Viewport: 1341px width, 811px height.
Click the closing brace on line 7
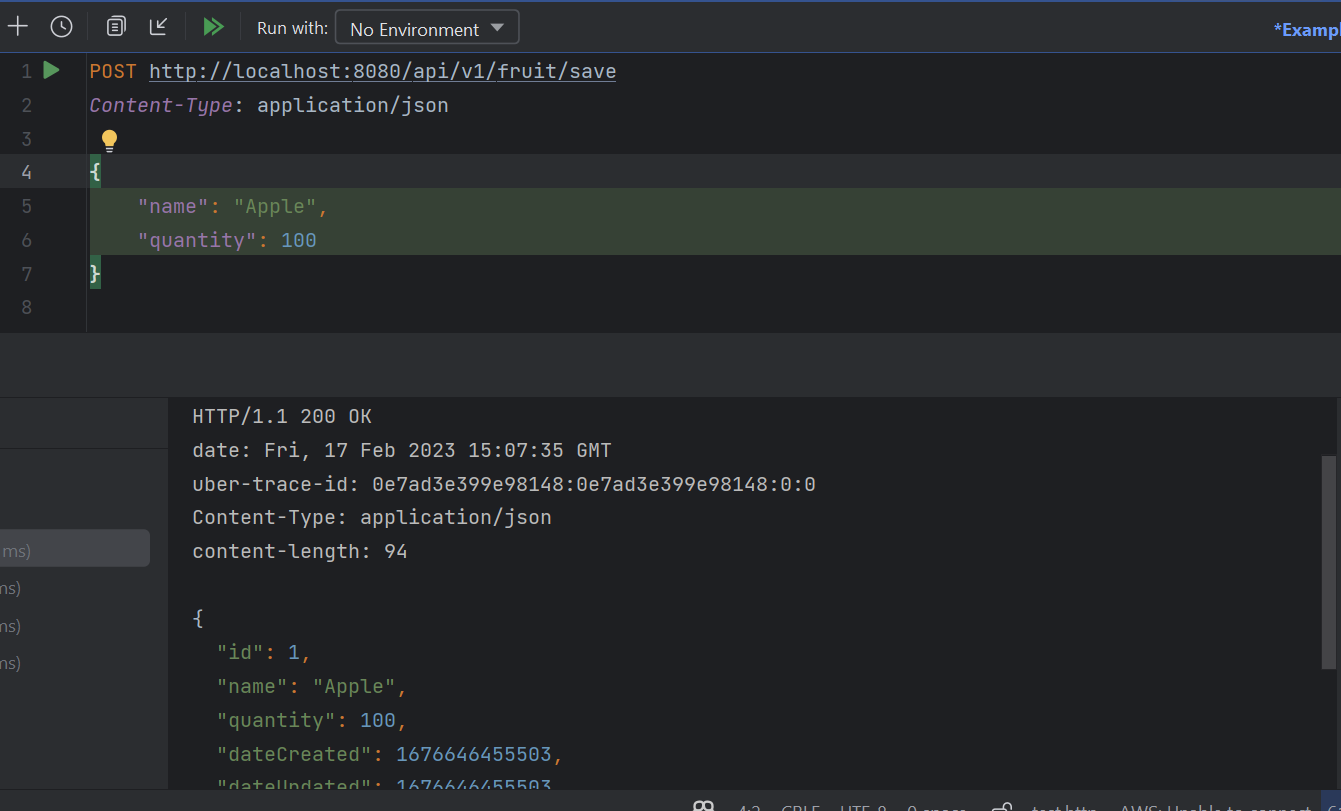point(95,273)
